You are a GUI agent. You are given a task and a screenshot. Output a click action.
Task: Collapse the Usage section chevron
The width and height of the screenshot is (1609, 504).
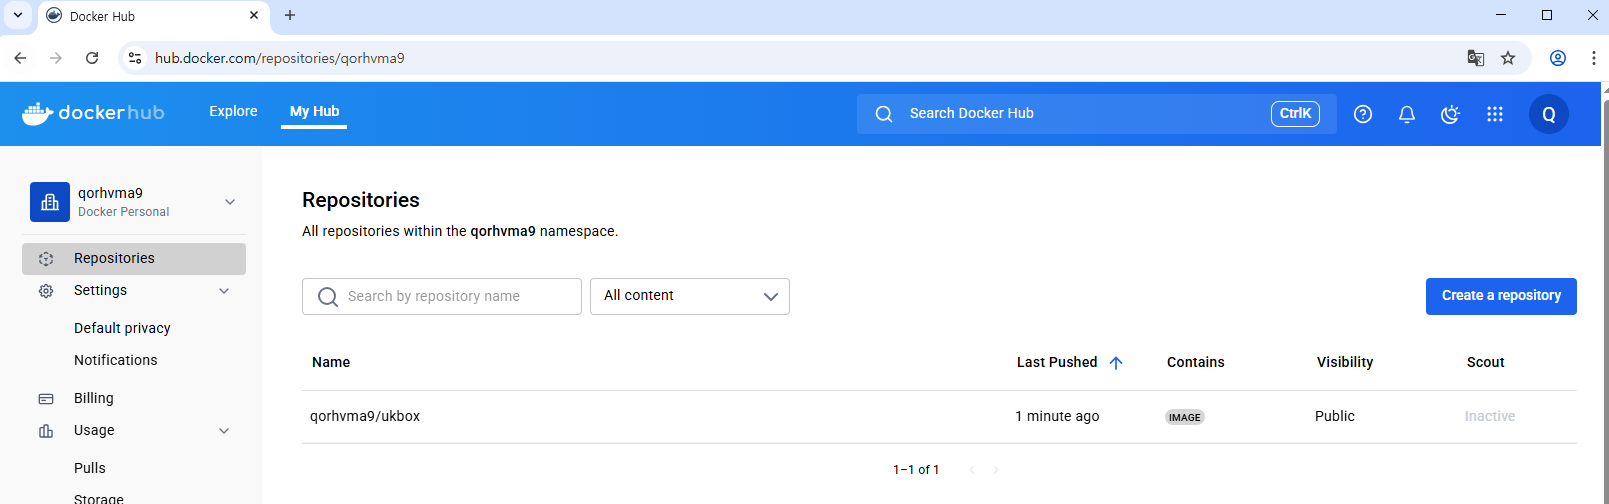(224, 431)
